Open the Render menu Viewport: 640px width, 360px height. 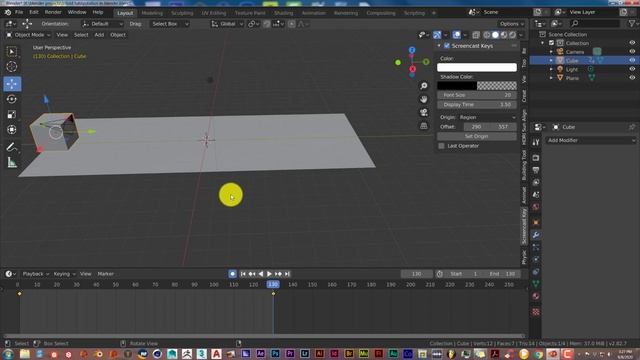click(x=53, y=12)
